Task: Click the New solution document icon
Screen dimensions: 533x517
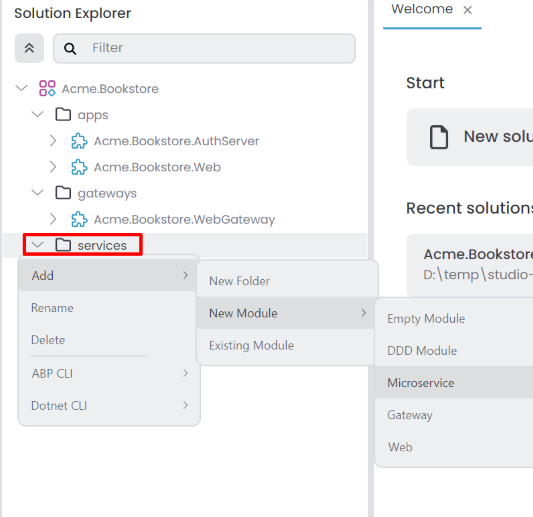Action: 439,137
